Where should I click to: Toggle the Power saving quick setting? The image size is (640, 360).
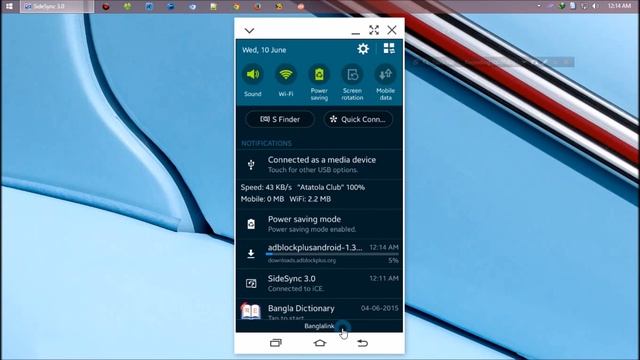pos(319,74)
